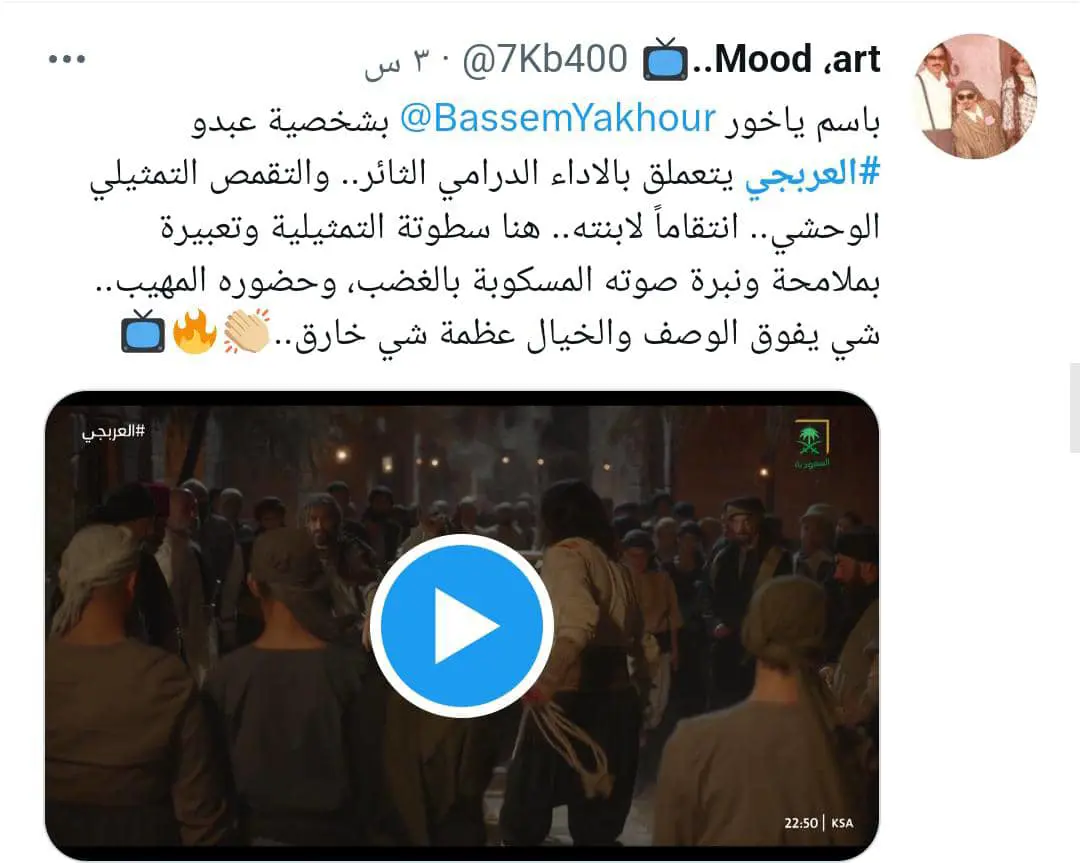Click the page scrollbar on the right edge
This screenshot has height=863, width=1080.
point(1074,408)
